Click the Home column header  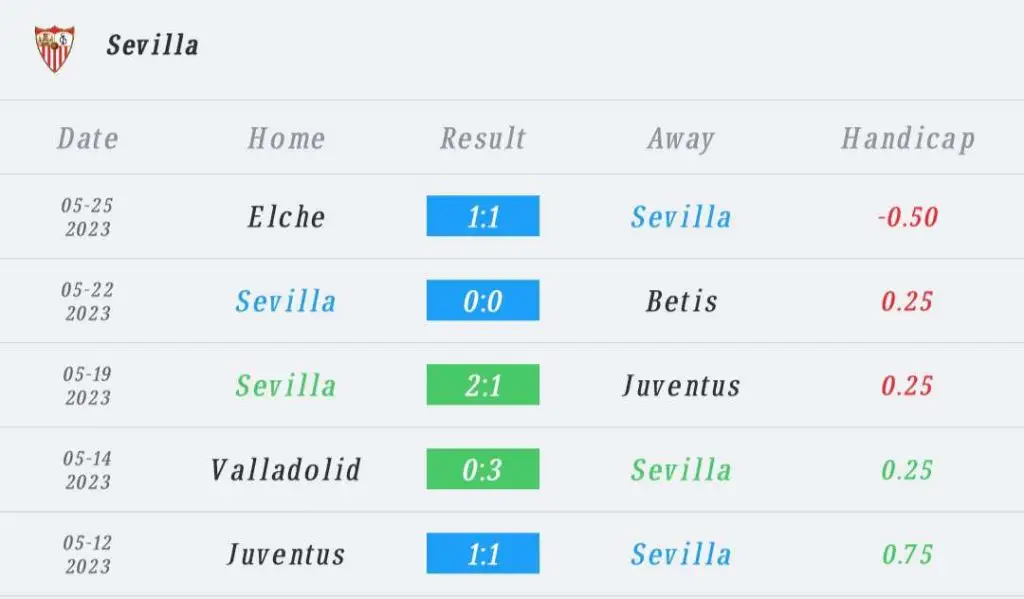287,138
